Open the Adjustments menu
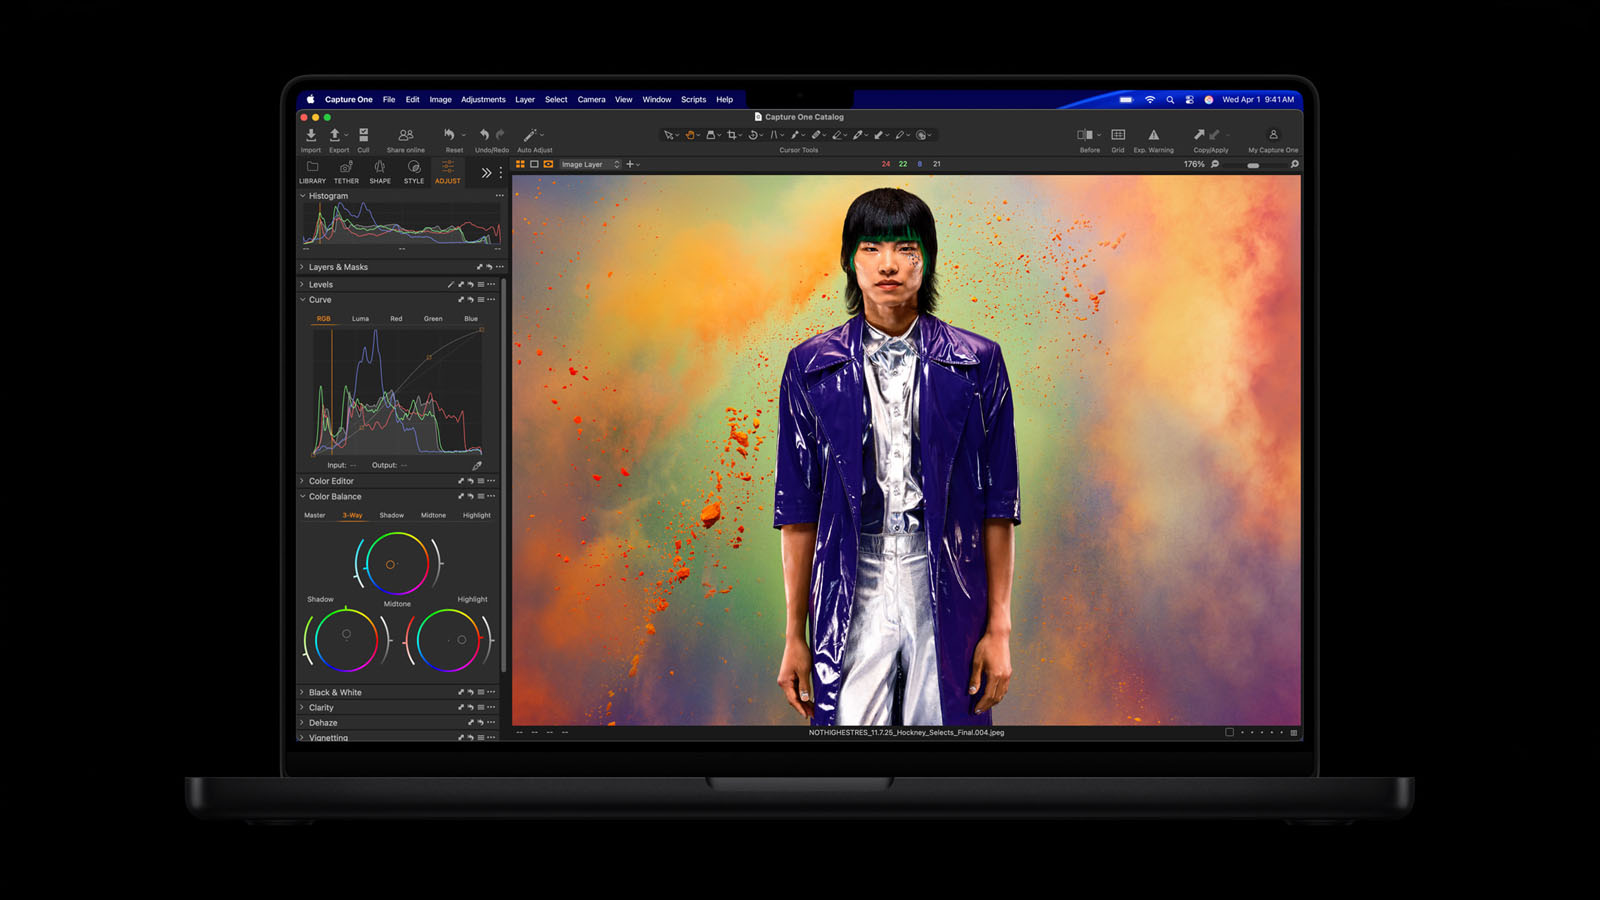This screenshot has height=900, width=1600. point(483,100)
